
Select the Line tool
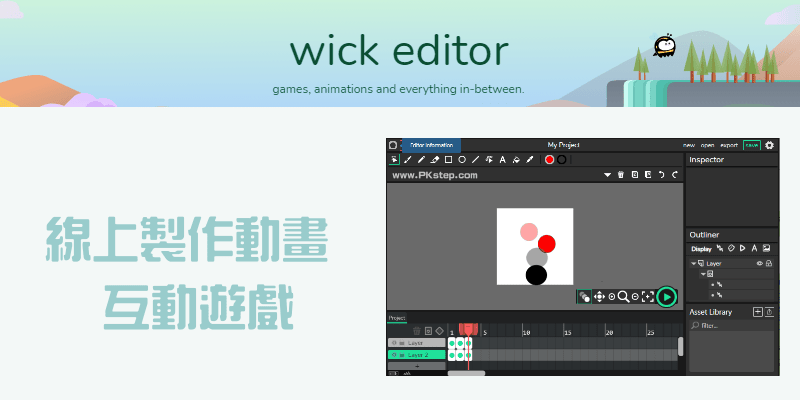(476, 160)
